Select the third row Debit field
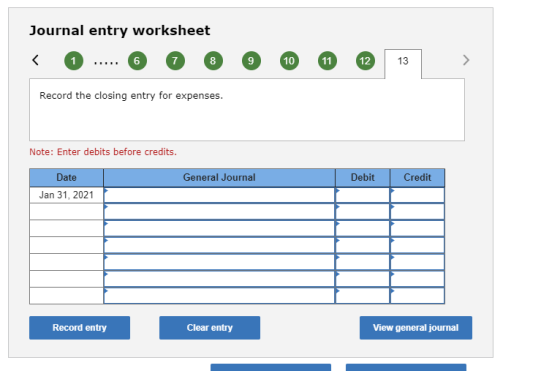Viewport: 560px width, 371px height. tap(362, 229)
